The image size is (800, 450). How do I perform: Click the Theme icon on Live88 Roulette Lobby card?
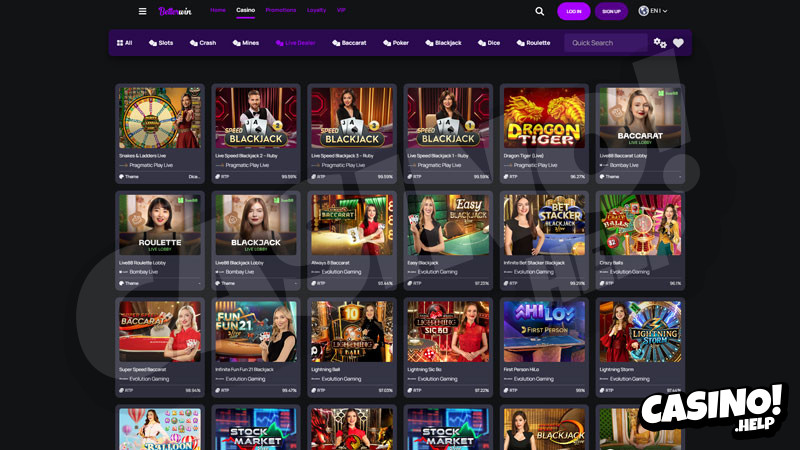point(121,284)
